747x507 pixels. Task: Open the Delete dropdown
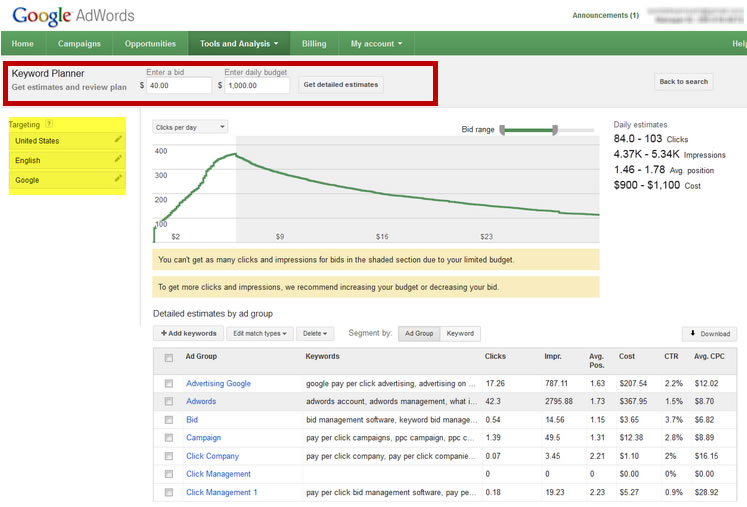315,334
